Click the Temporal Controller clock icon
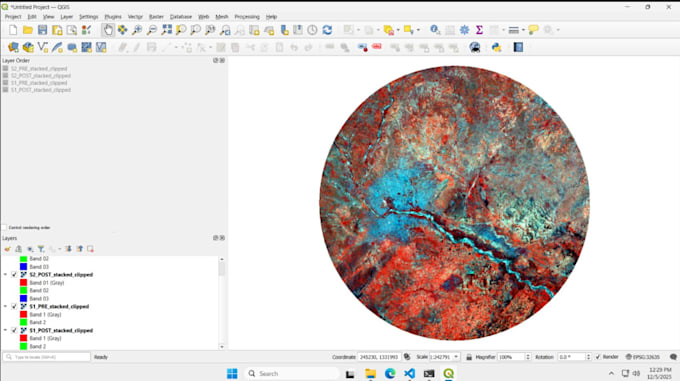The image size is (680, 381). (312, 30)
